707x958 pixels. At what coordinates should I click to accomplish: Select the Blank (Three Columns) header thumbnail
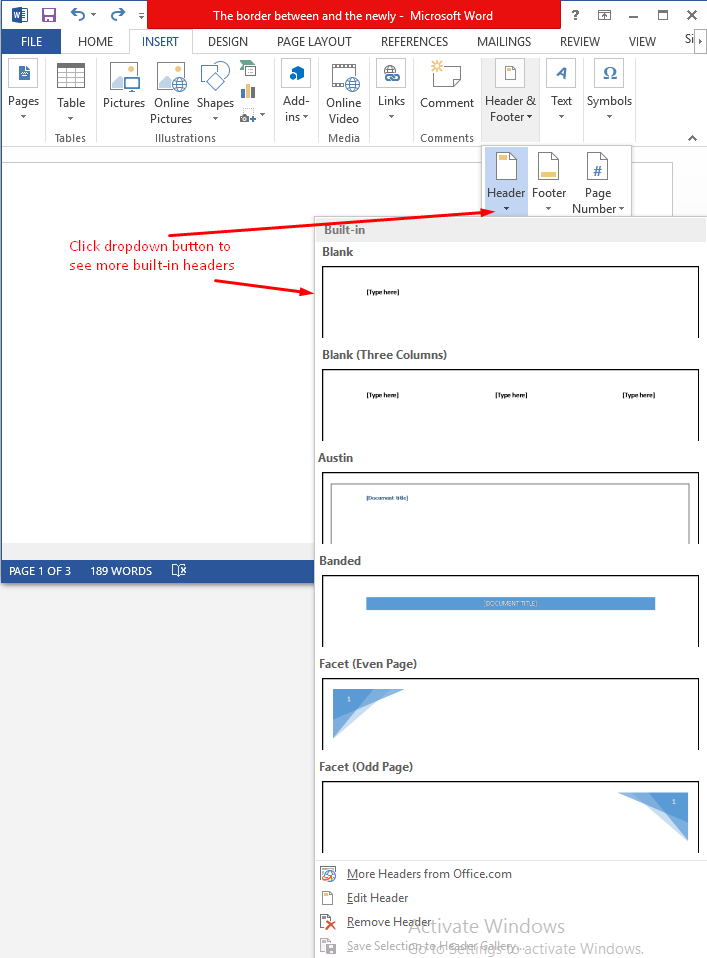510,404
